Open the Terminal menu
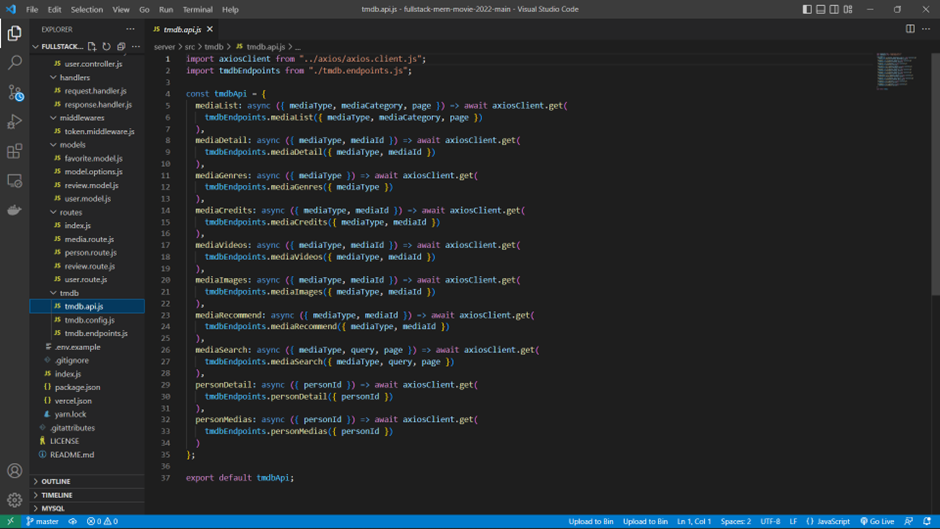The height and width of the screenshot is (529, 940). (x=197, y=9)
